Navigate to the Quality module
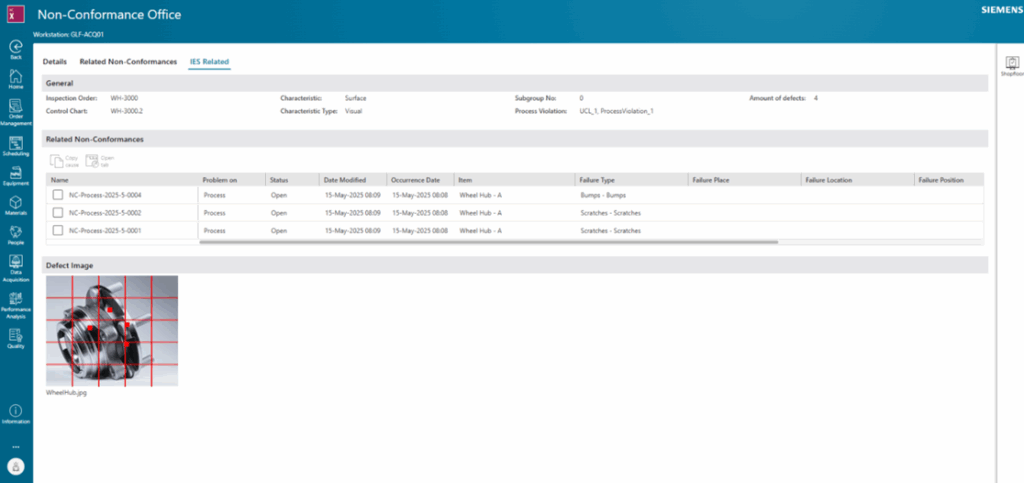This screenshot has width=1024, height=483. [16, 335]
